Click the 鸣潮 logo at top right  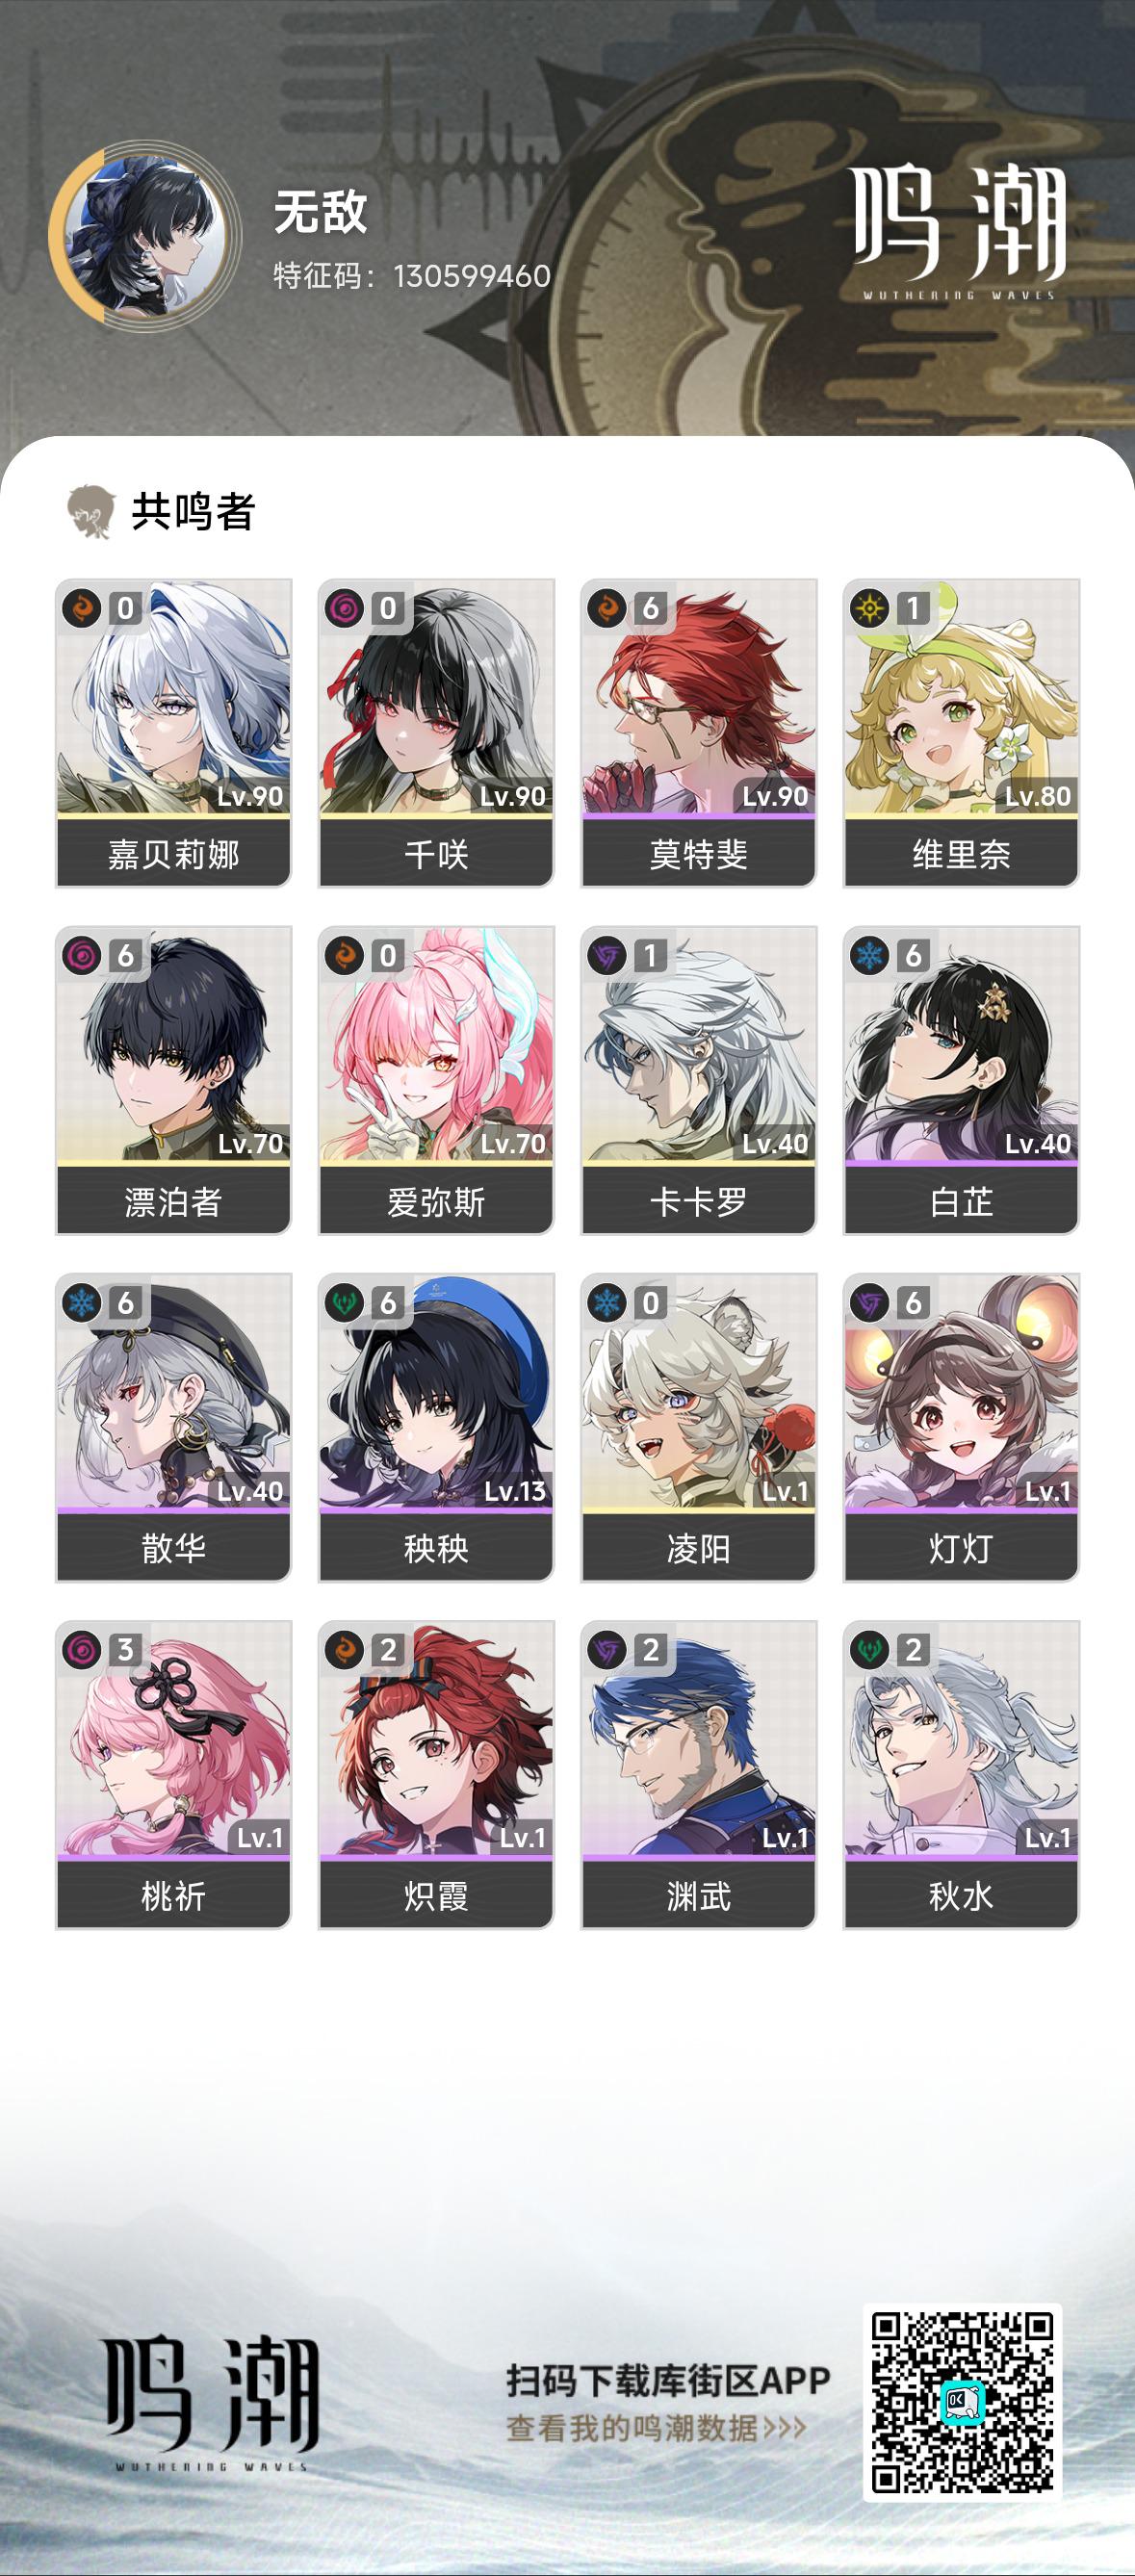pyautogui.click(x=959, y=232)
